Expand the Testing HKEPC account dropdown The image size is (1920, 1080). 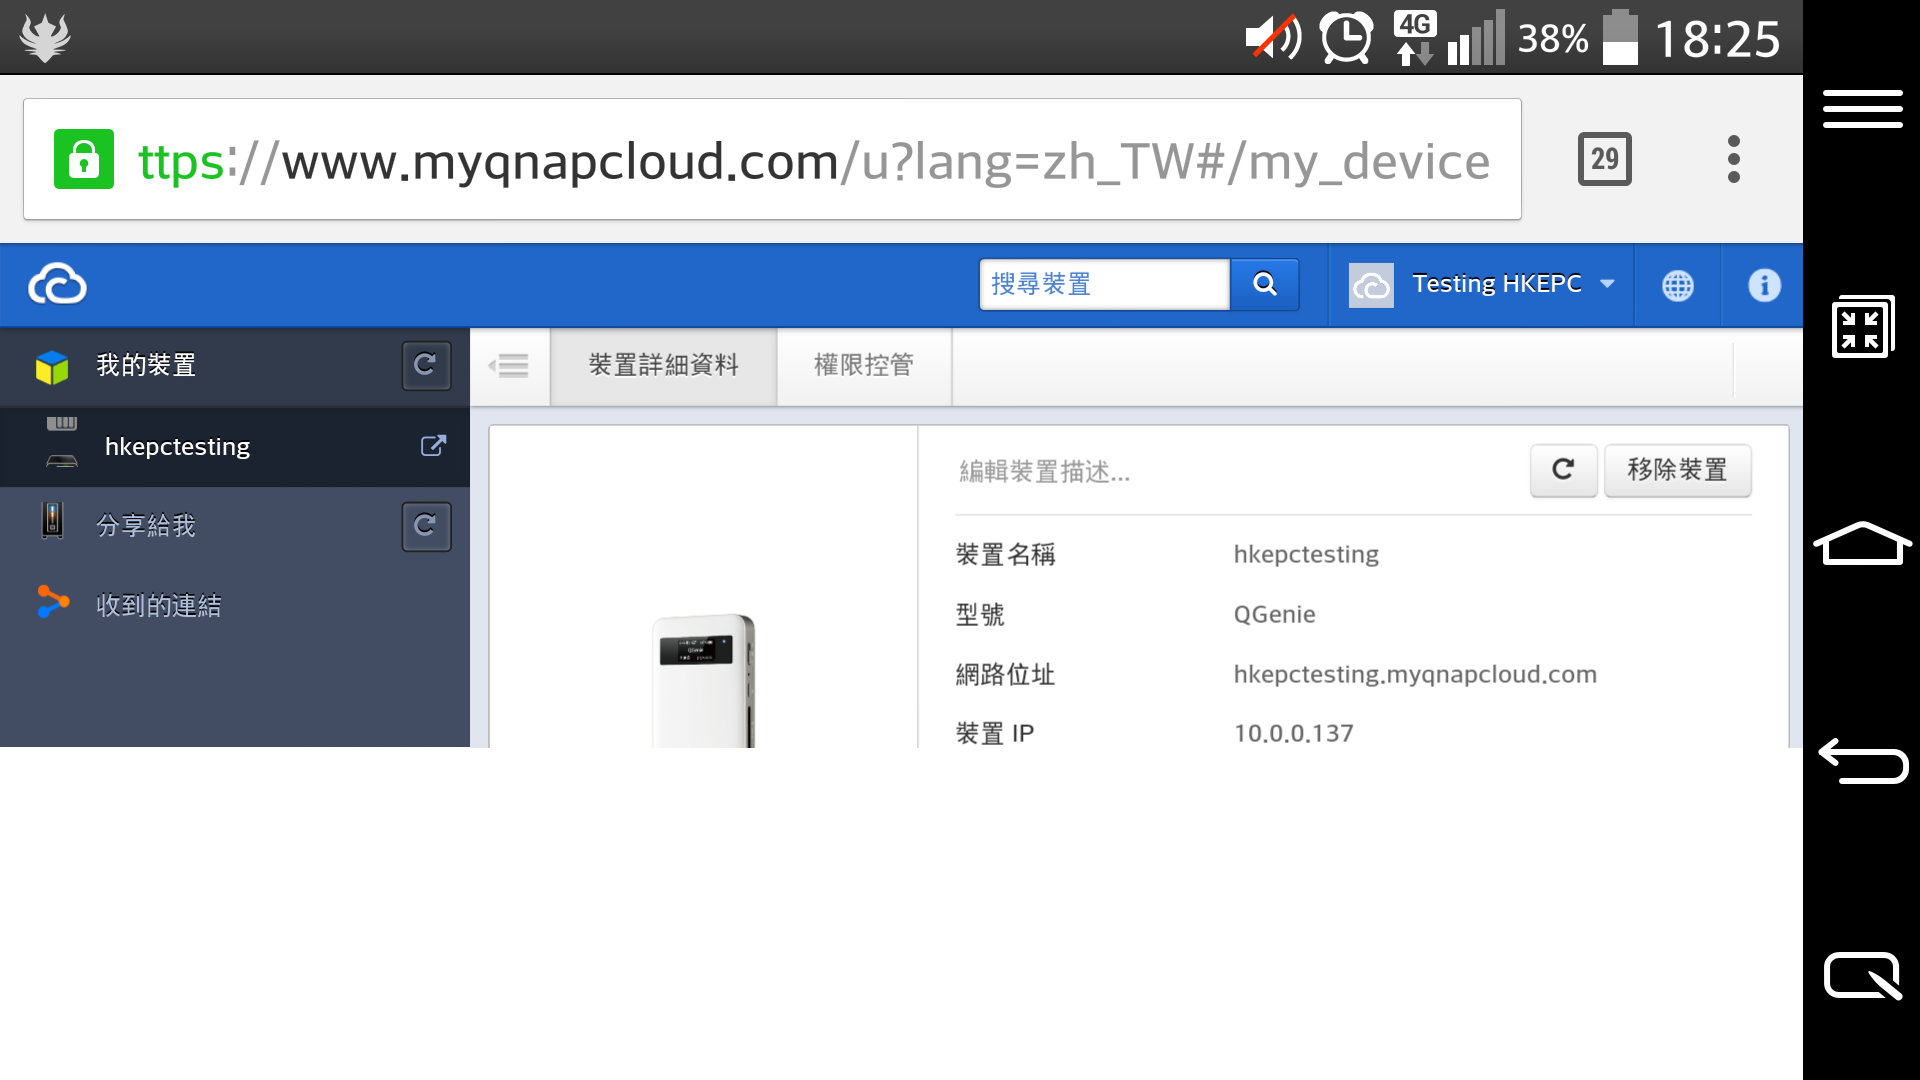click(1607, 284)
